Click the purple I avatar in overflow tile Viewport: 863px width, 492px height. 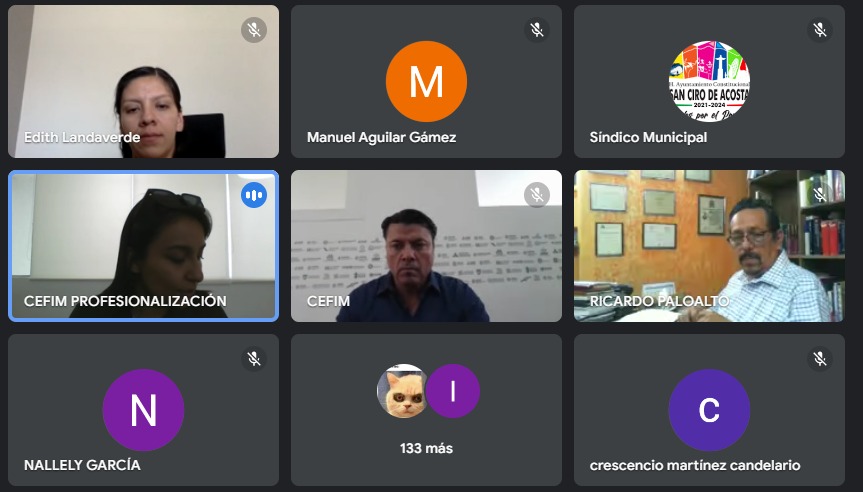click(453, 391)
